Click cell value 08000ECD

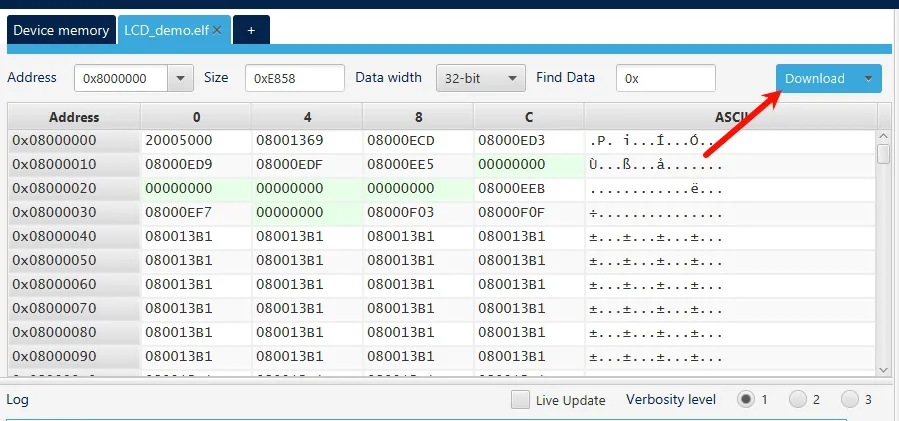(419, 141)
